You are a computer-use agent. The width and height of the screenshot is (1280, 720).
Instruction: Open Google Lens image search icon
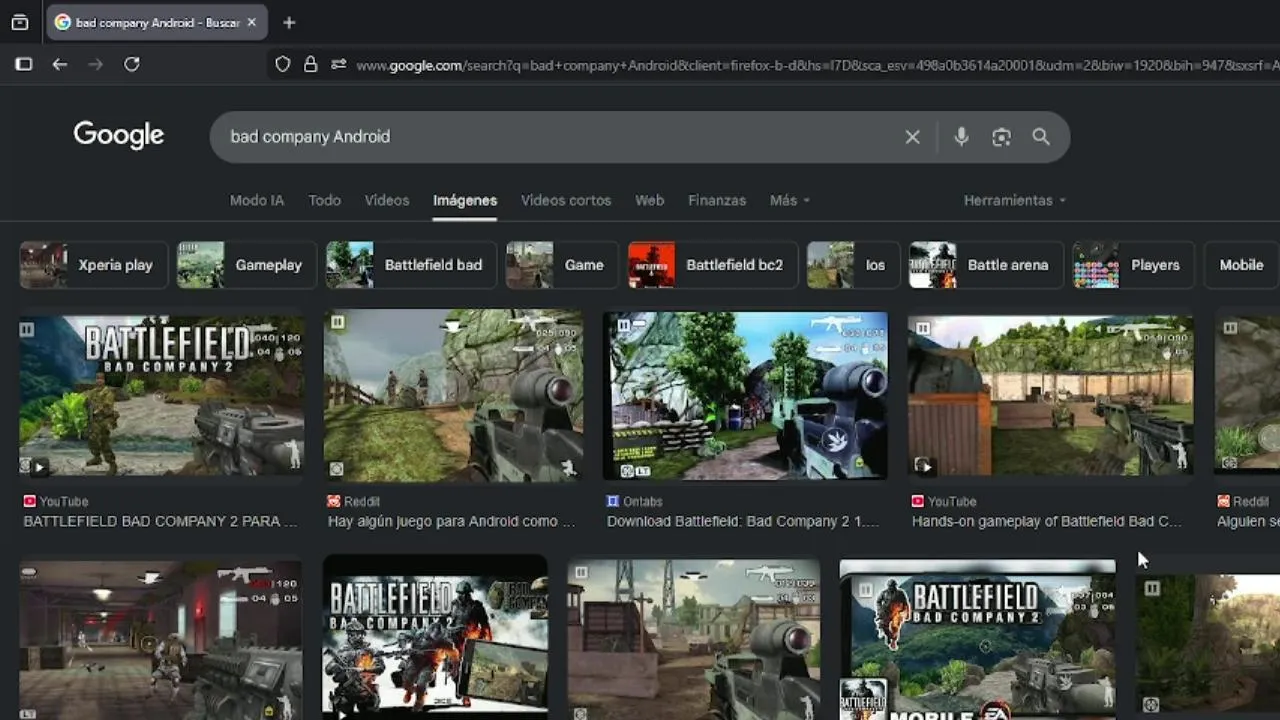(x=1001, y=137)
